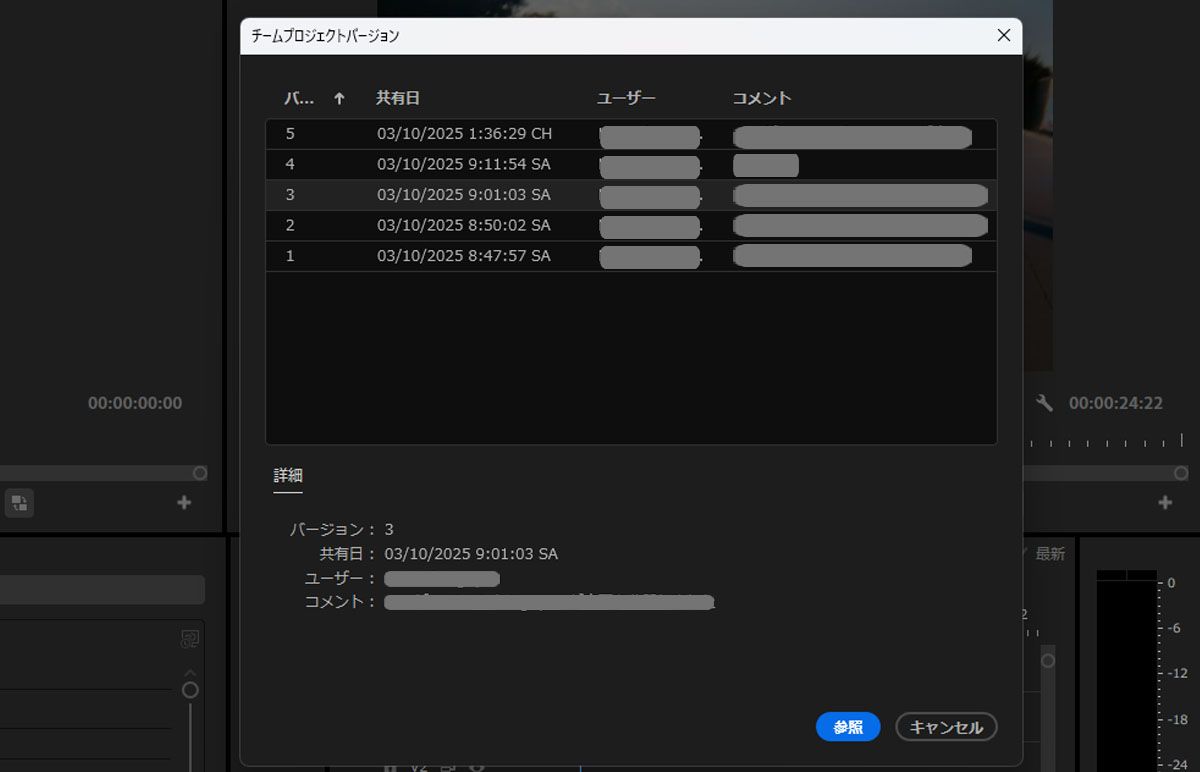Click the plus button editor in program monitor
The image size is (1200, 772).
(x=1165, y=503)
